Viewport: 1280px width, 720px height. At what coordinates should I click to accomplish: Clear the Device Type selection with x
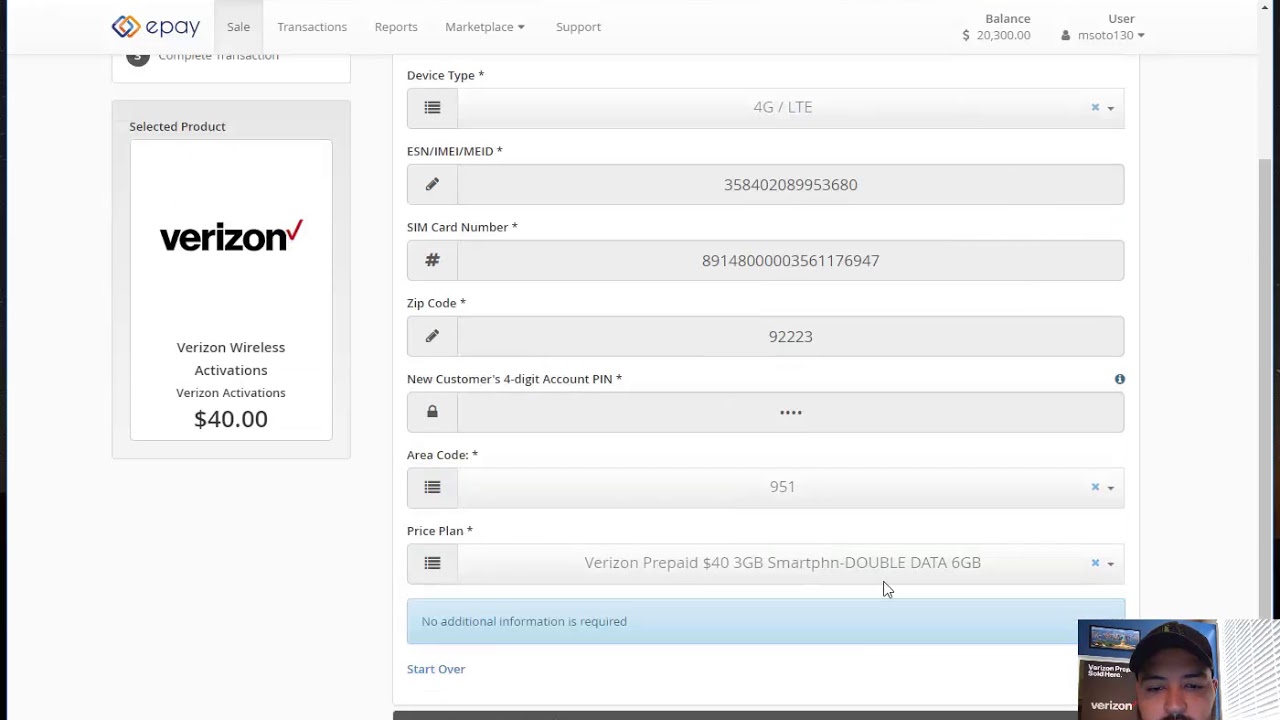point(1095,107)
